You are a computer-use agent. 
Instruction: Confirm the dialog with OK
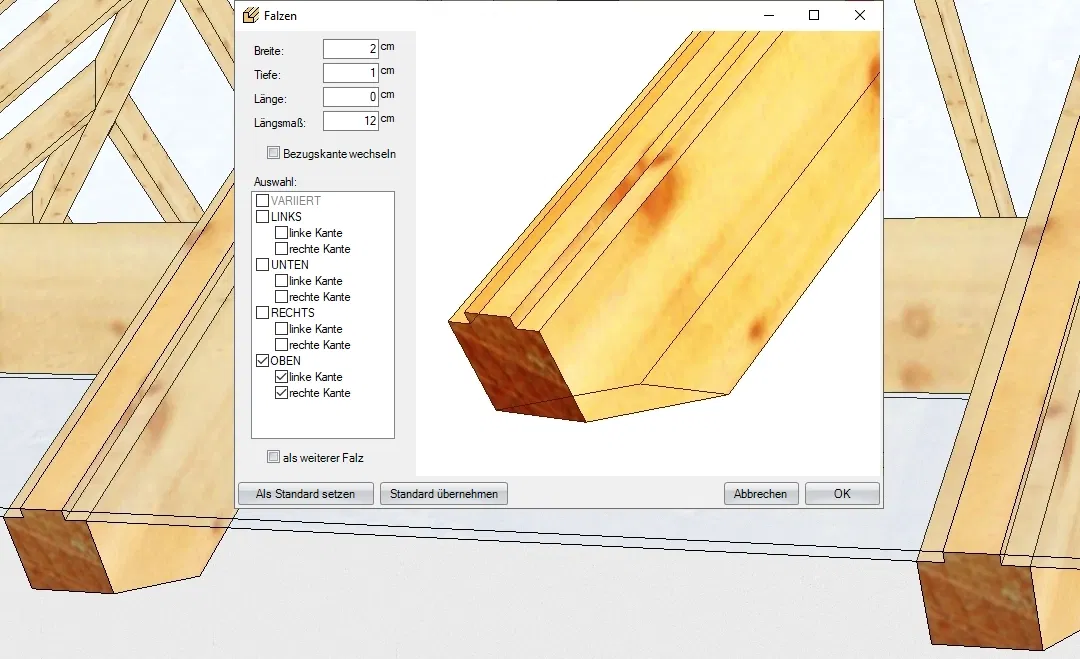tap(842, 494)
